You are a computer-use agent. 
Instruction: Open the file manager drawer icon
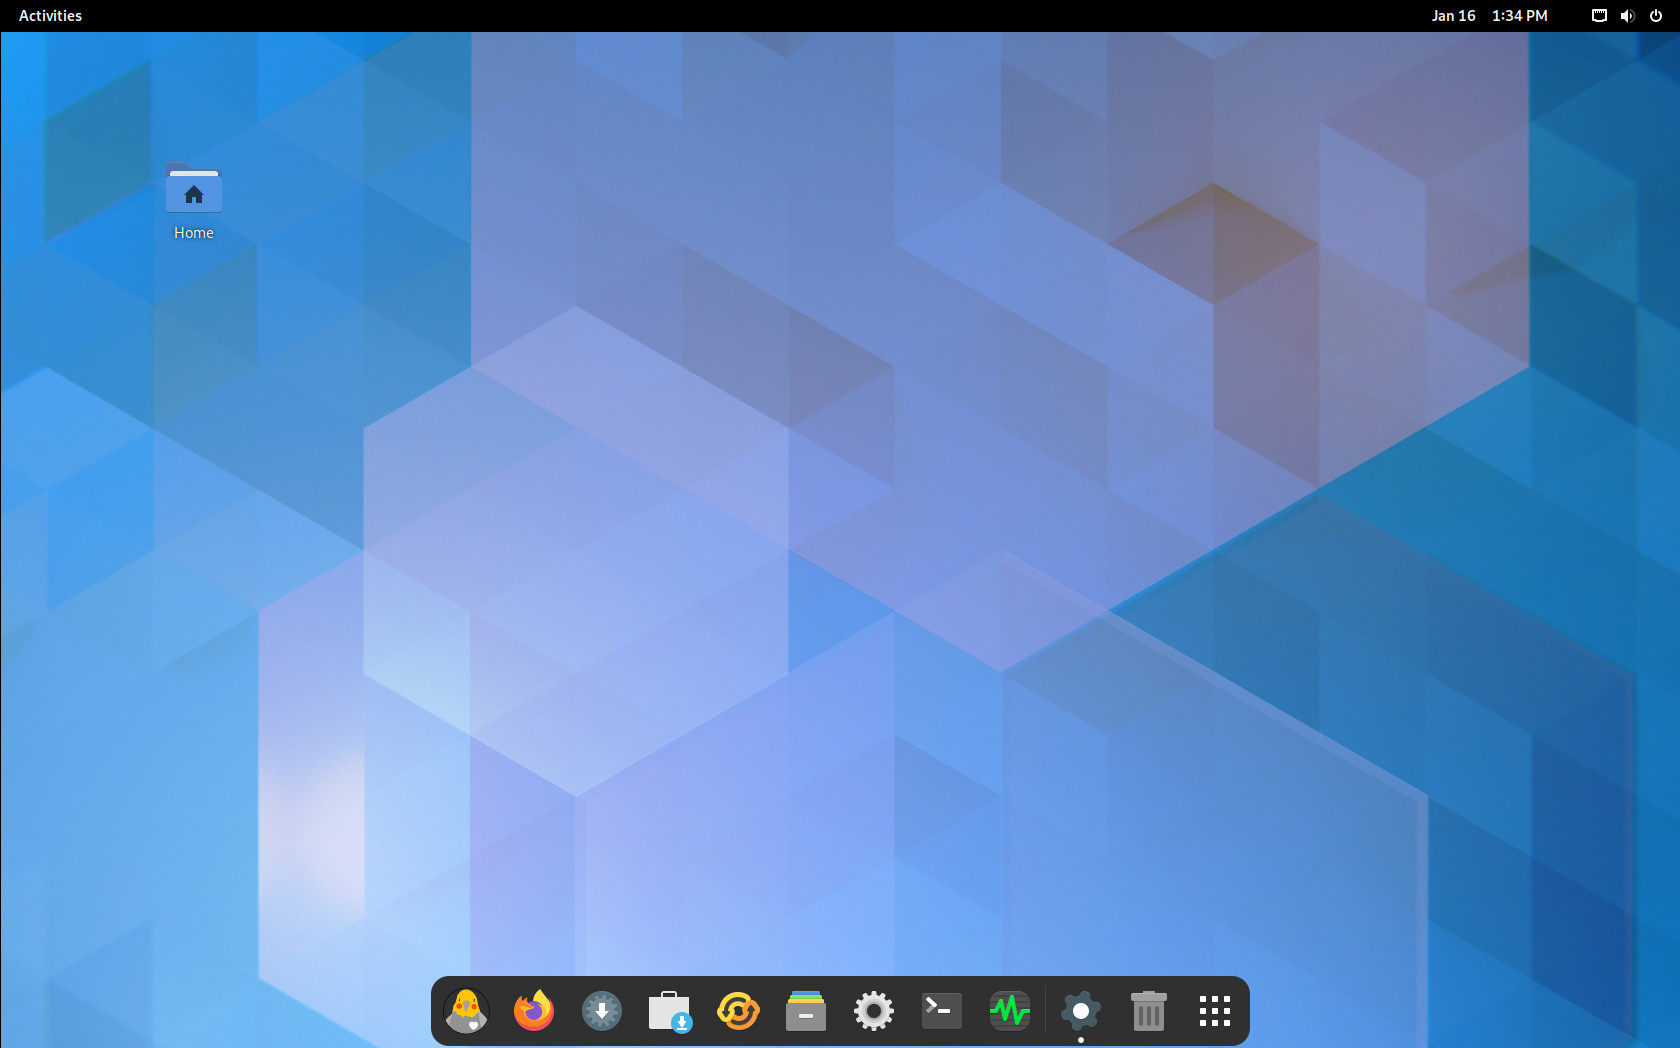coord(806,1011)
